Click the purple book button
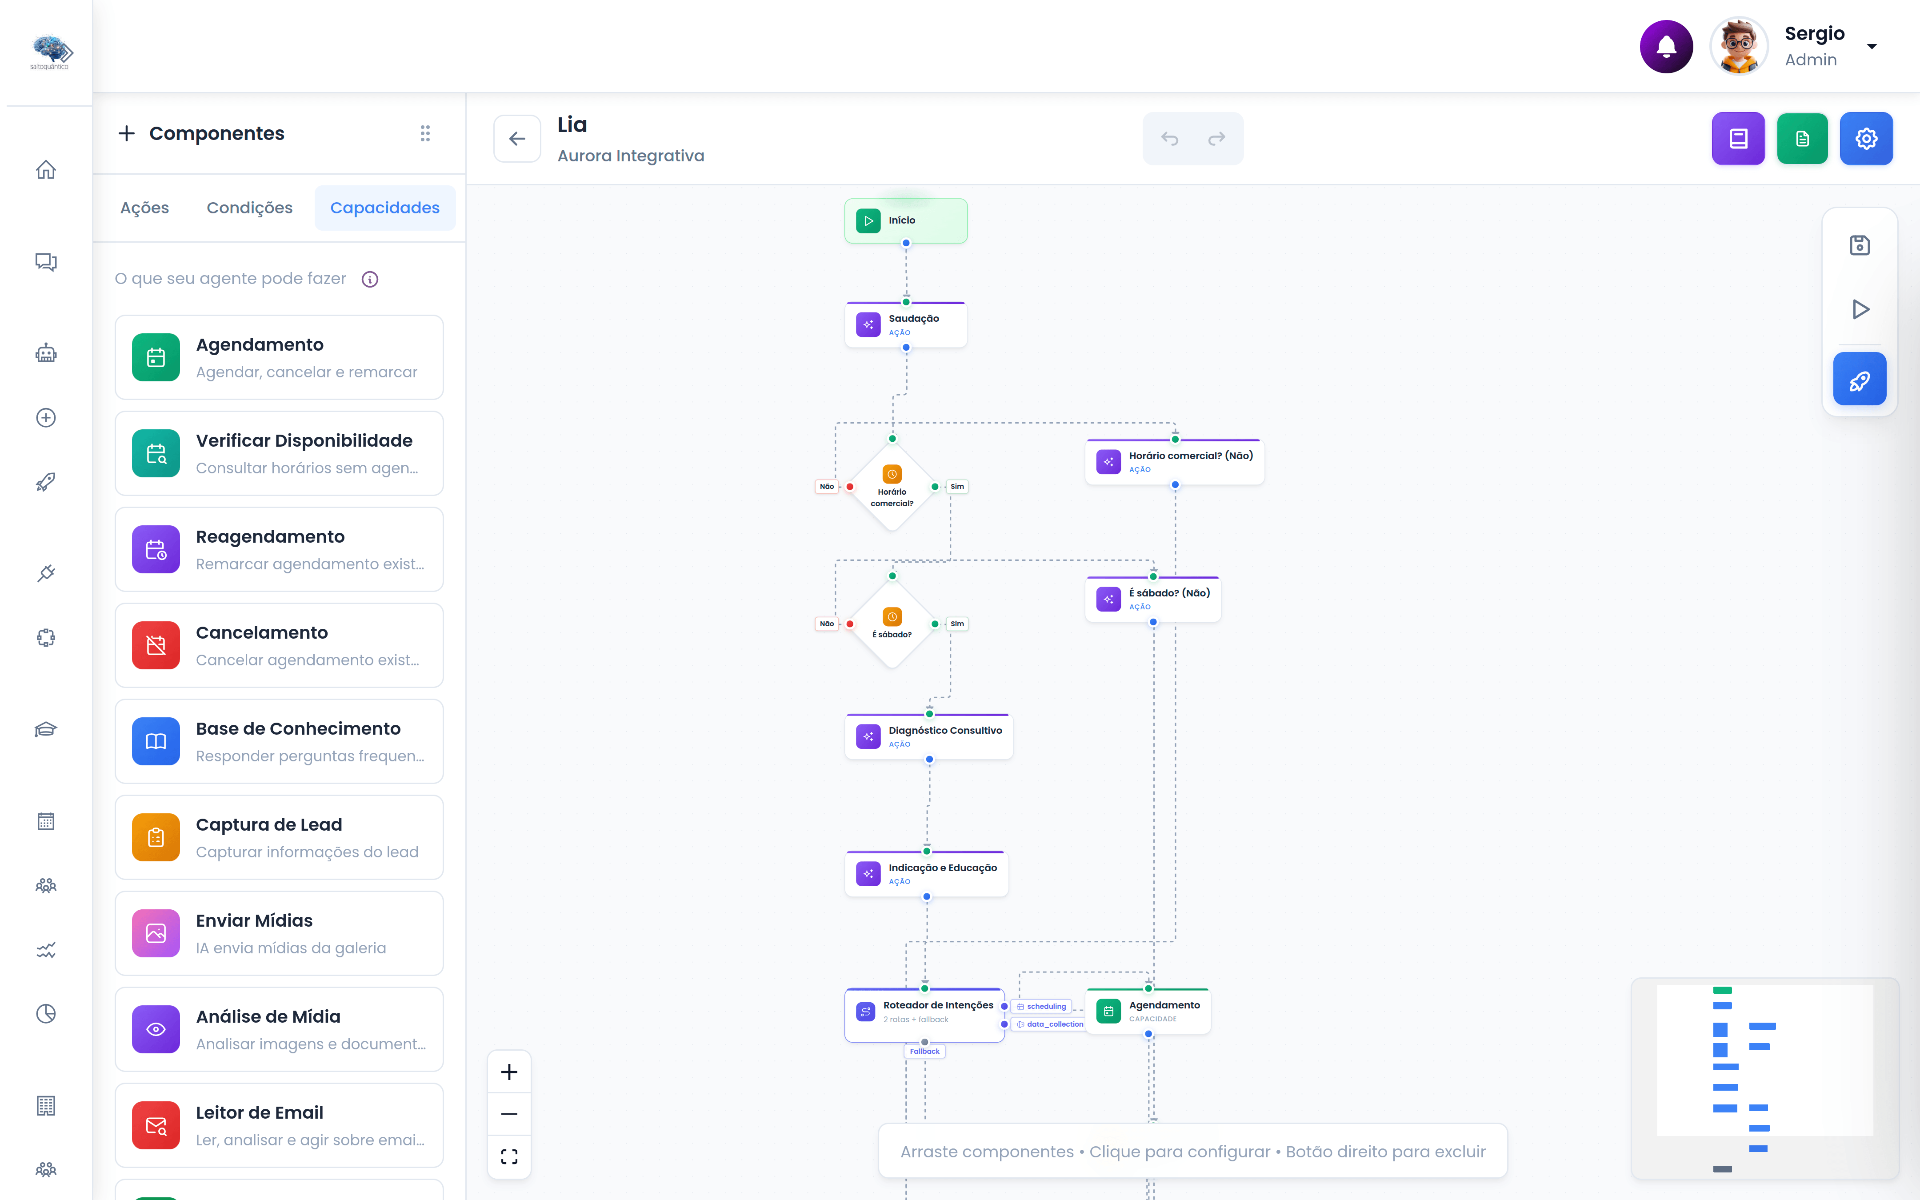 [x=1738, y=138]
